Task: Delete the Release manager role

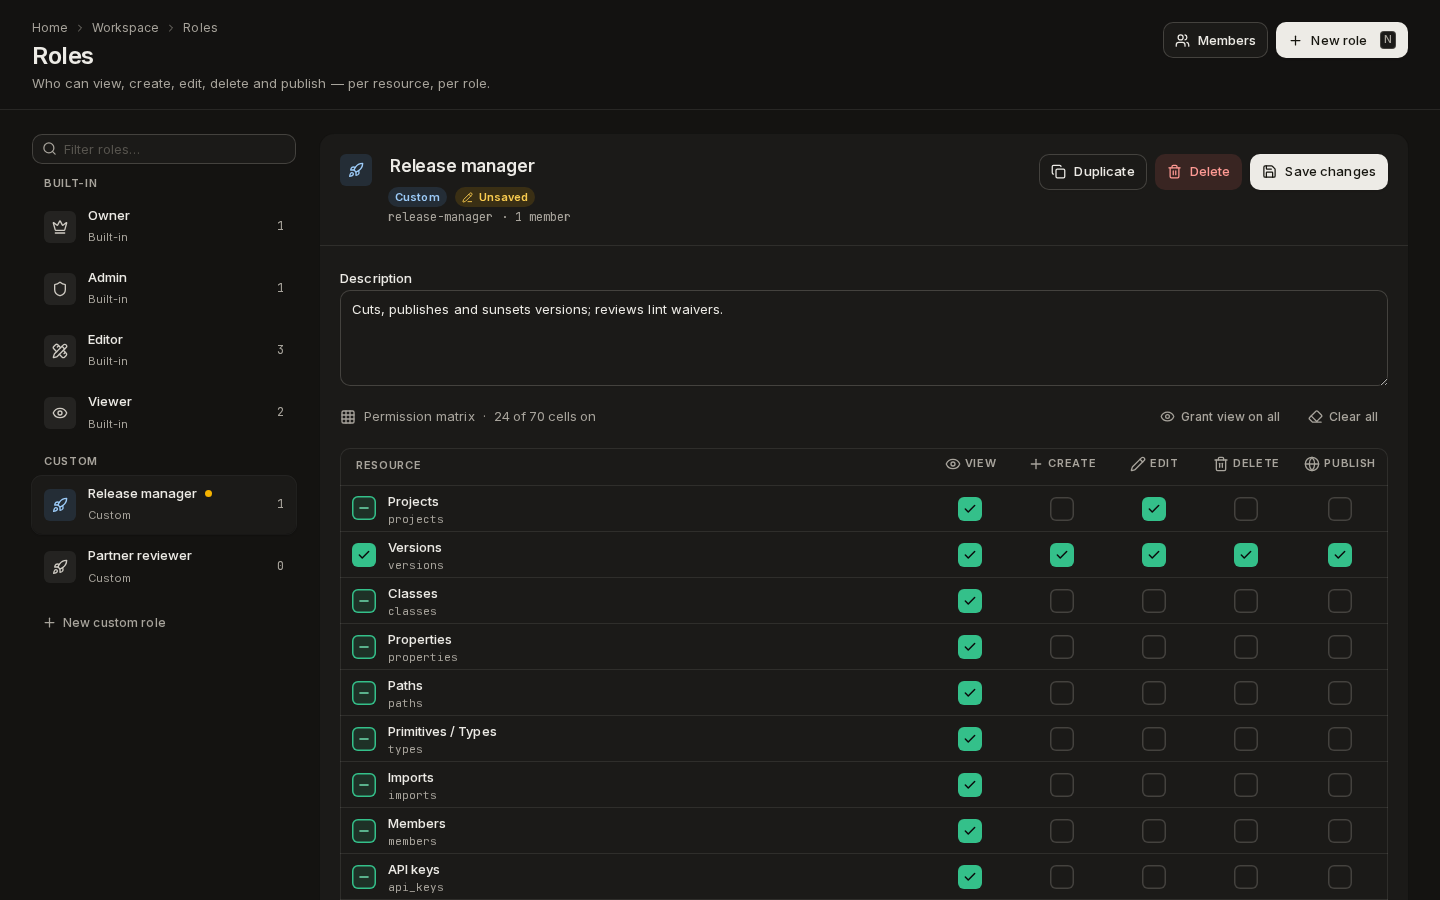Action: pyautogui.click(x=1198, y=172)
